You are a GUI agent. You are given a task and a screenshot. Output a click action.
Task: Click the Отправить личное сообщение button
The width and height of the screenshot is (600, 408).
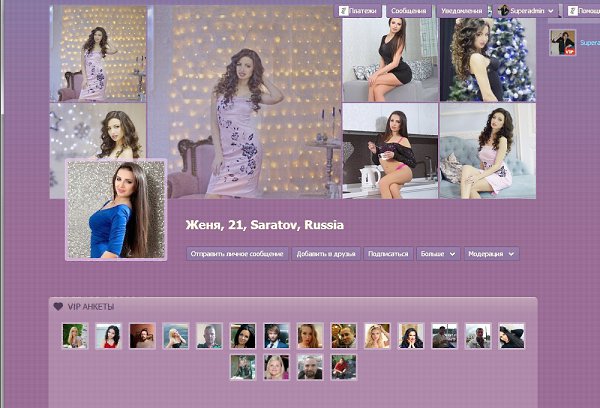237,253
